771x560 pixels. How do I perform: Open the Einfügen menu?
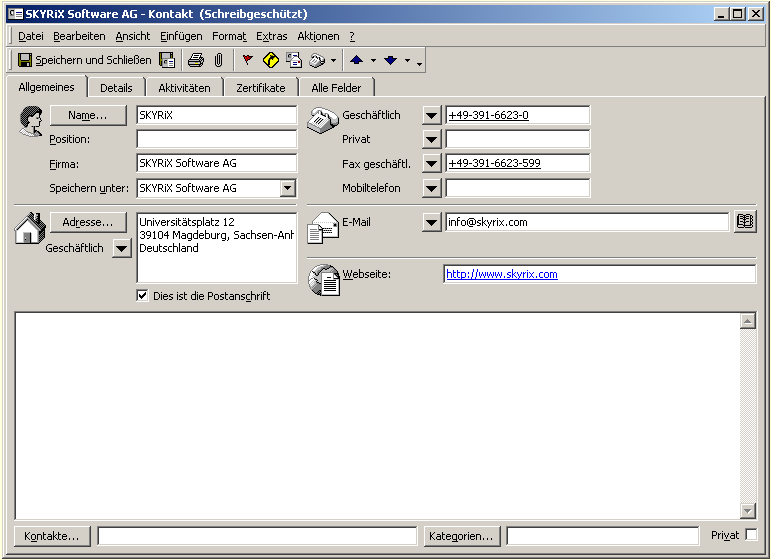point(181,36)
